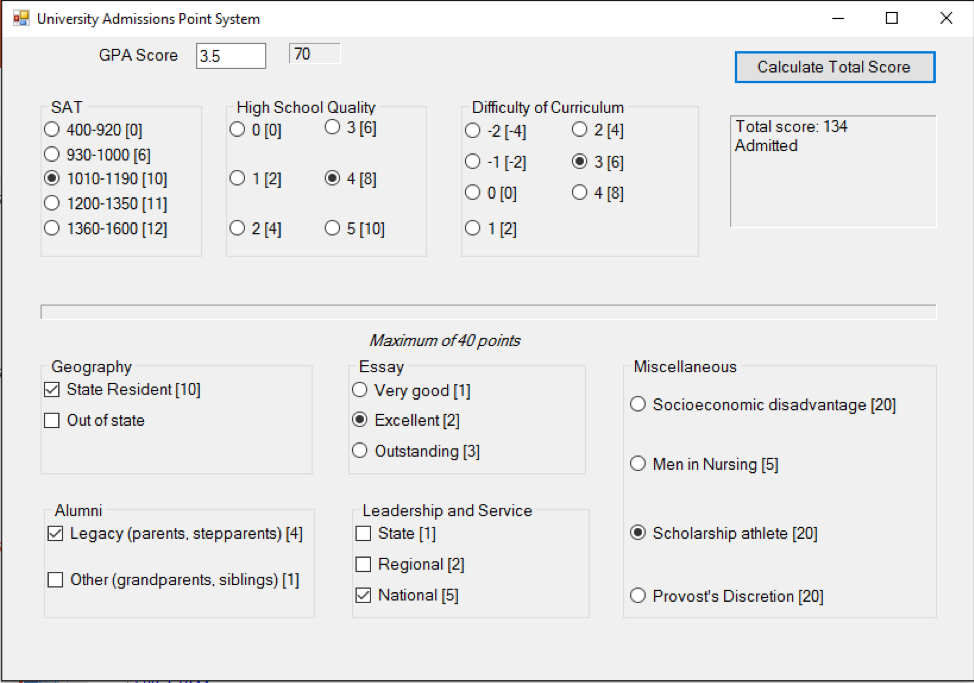Select the Very good [1] essay option
Screen dimensions: 974x683
click(x=360, y=390)
